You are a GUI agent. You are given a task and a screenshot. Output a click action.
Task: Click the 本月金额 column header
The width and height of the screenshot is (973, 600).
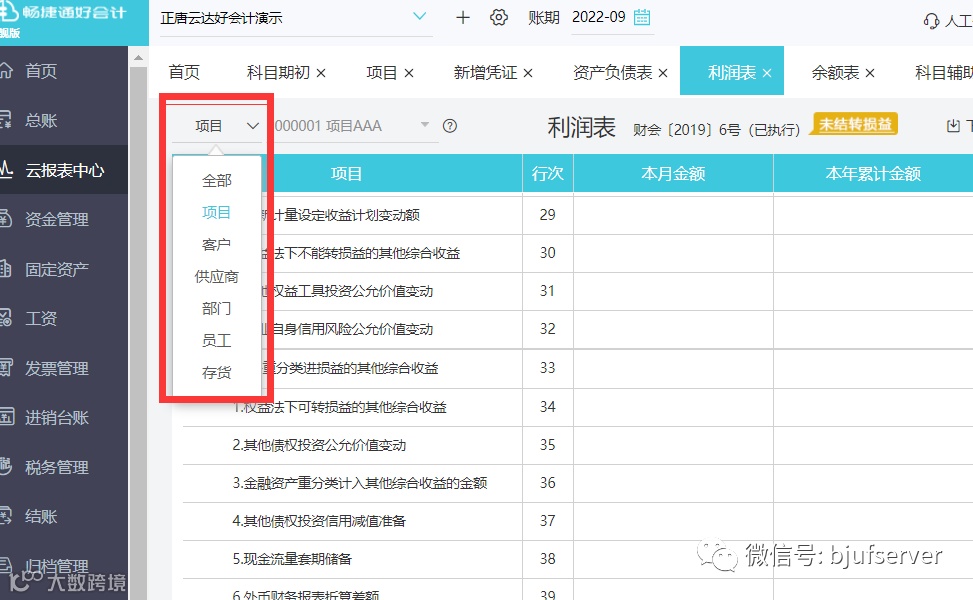pos(673,174)
